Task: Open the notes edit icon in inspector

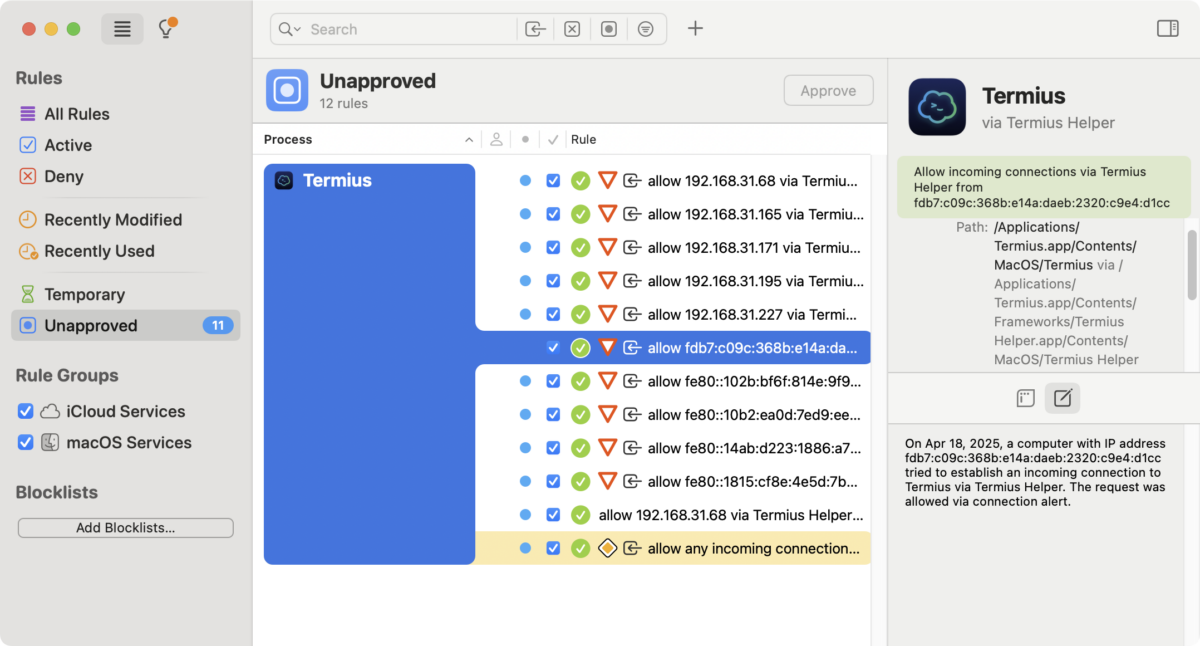Action: (x=1062, y=398)
